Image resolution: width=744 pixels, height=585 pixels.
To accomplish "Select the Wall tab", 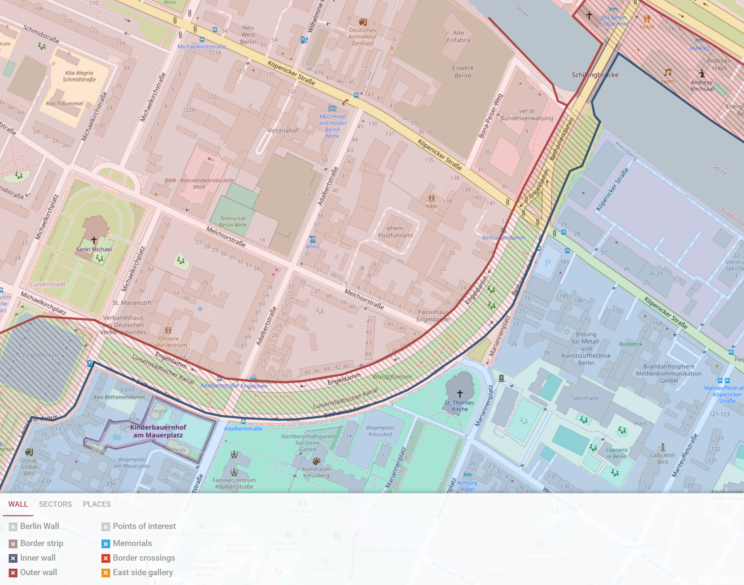I will coord(17,504).
